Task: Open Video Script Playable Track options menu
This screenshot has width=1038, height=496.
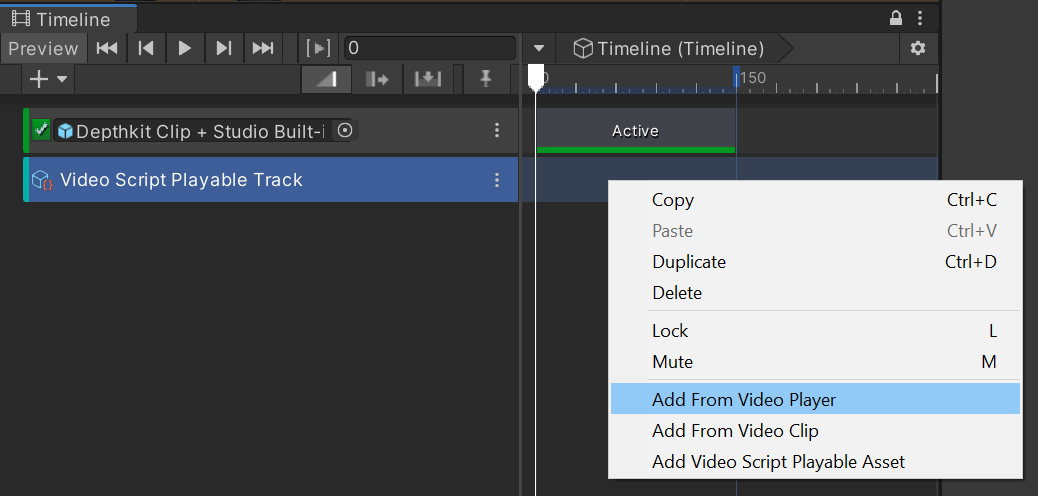Action: point(497,180)
